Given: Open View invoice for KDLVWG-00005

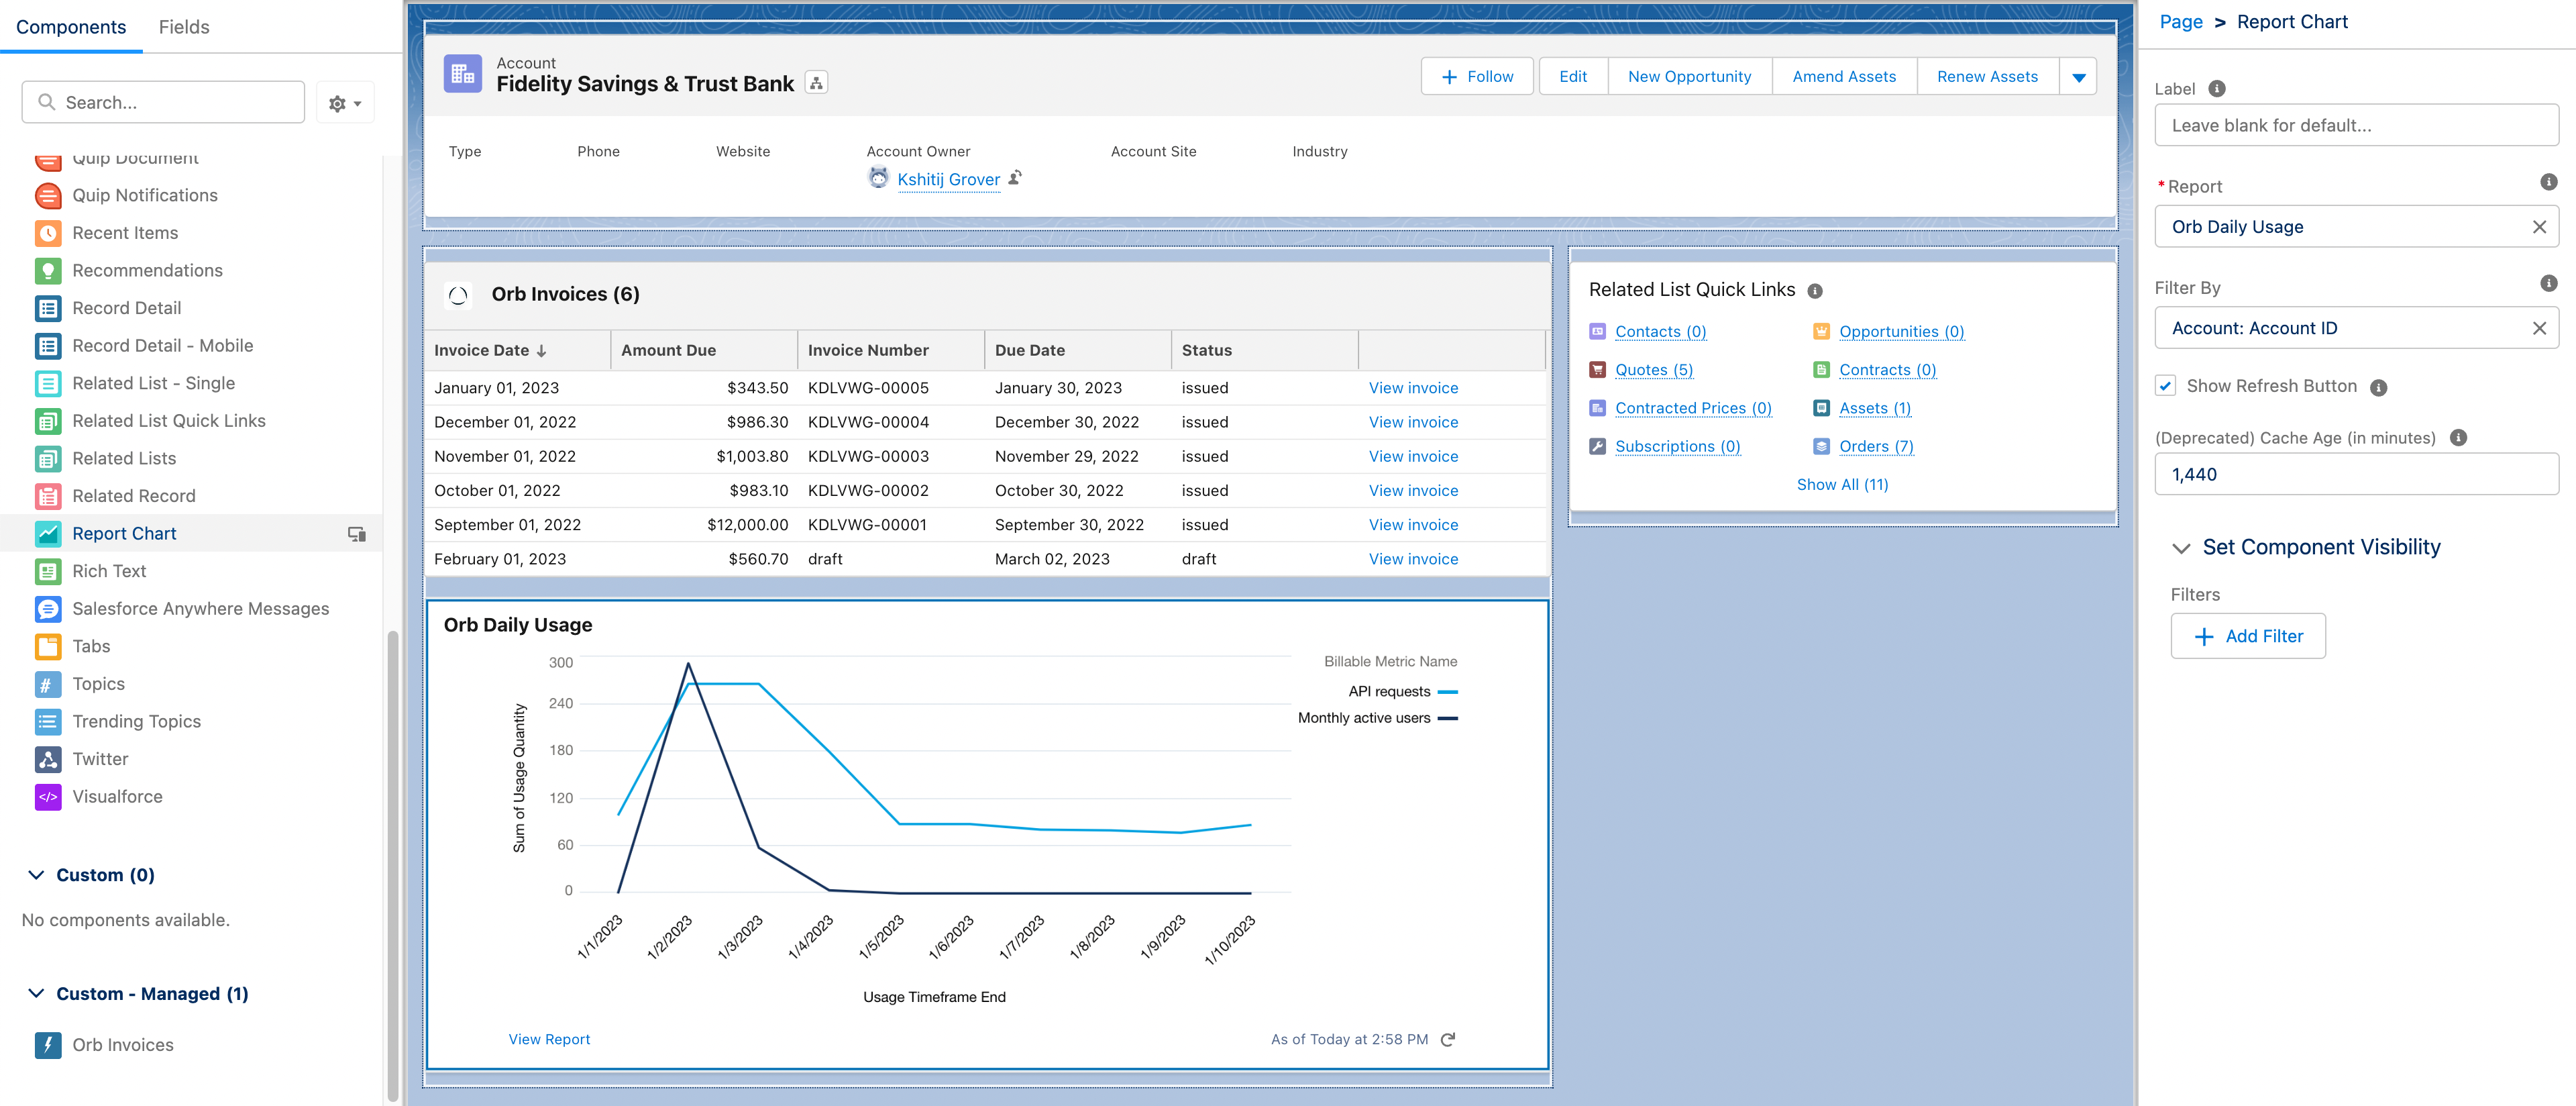Looking at the screenshot, I should pos(1412,388).
